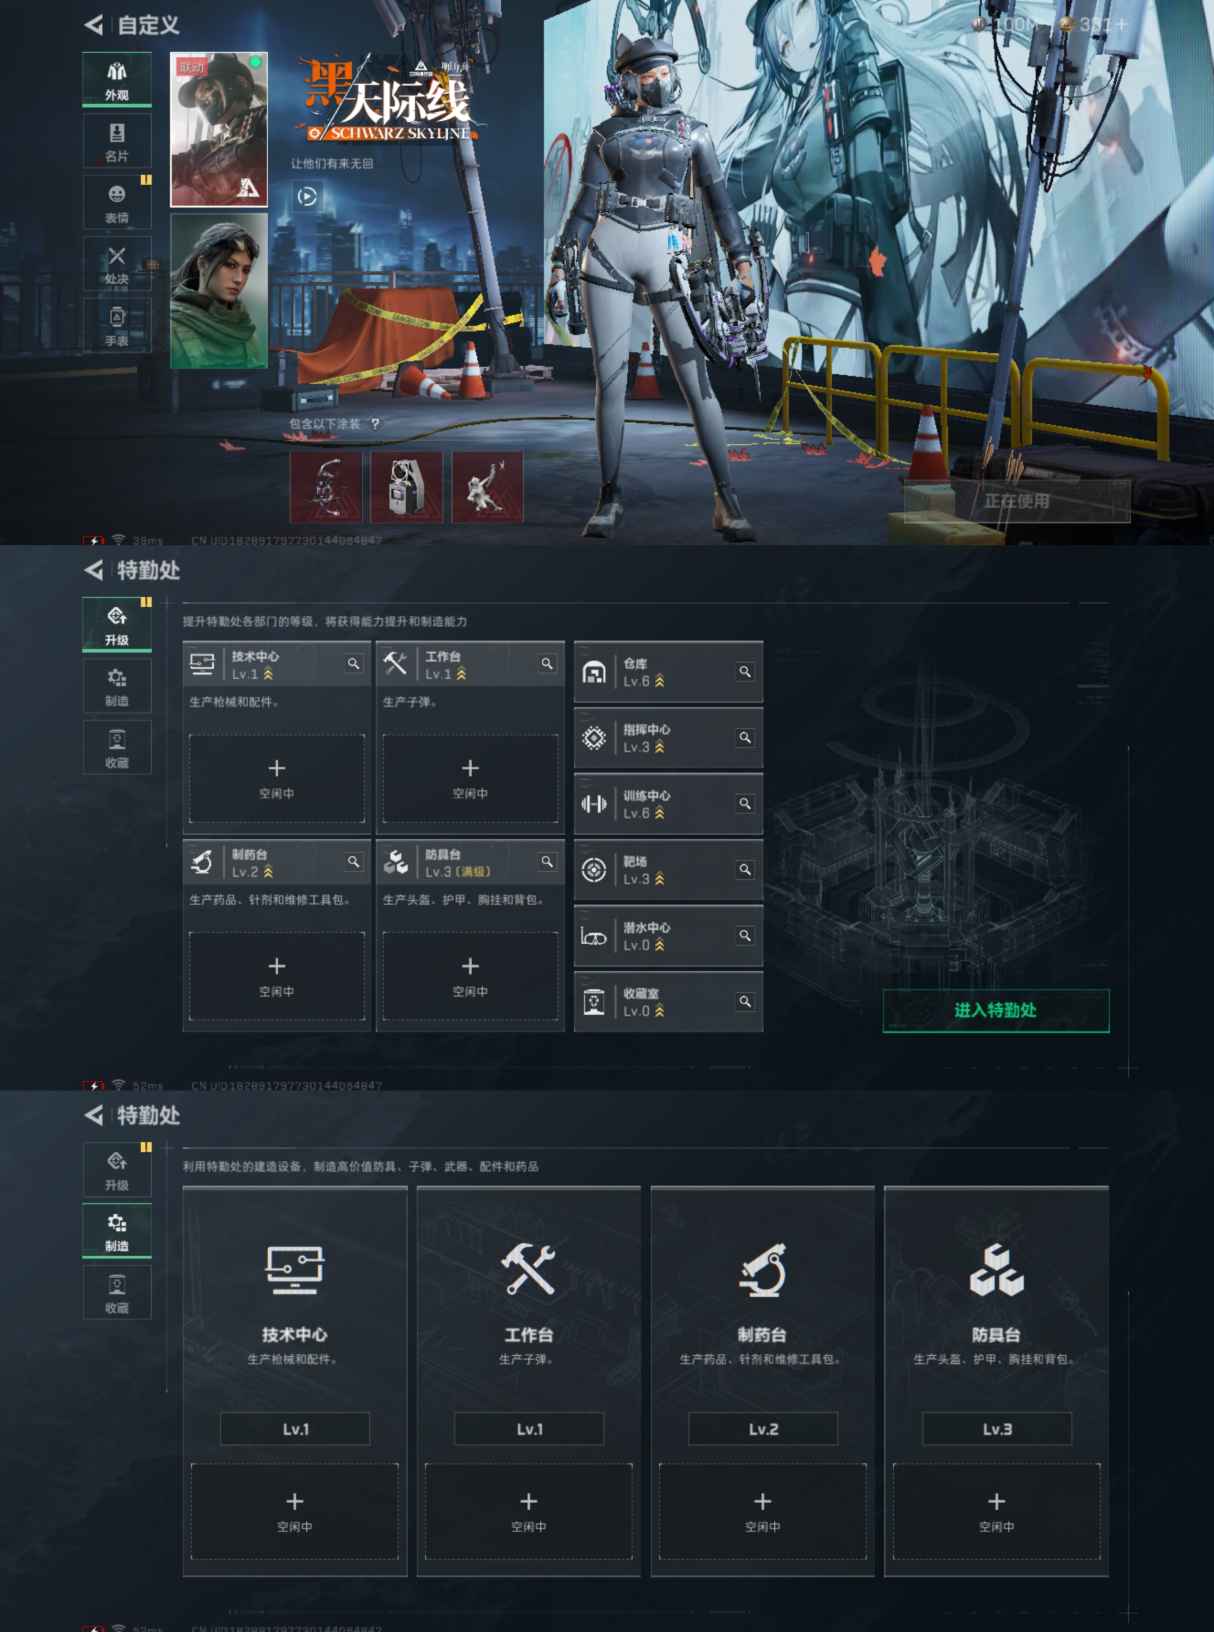Click the 正在使用 button

[x=1017, y=501]
